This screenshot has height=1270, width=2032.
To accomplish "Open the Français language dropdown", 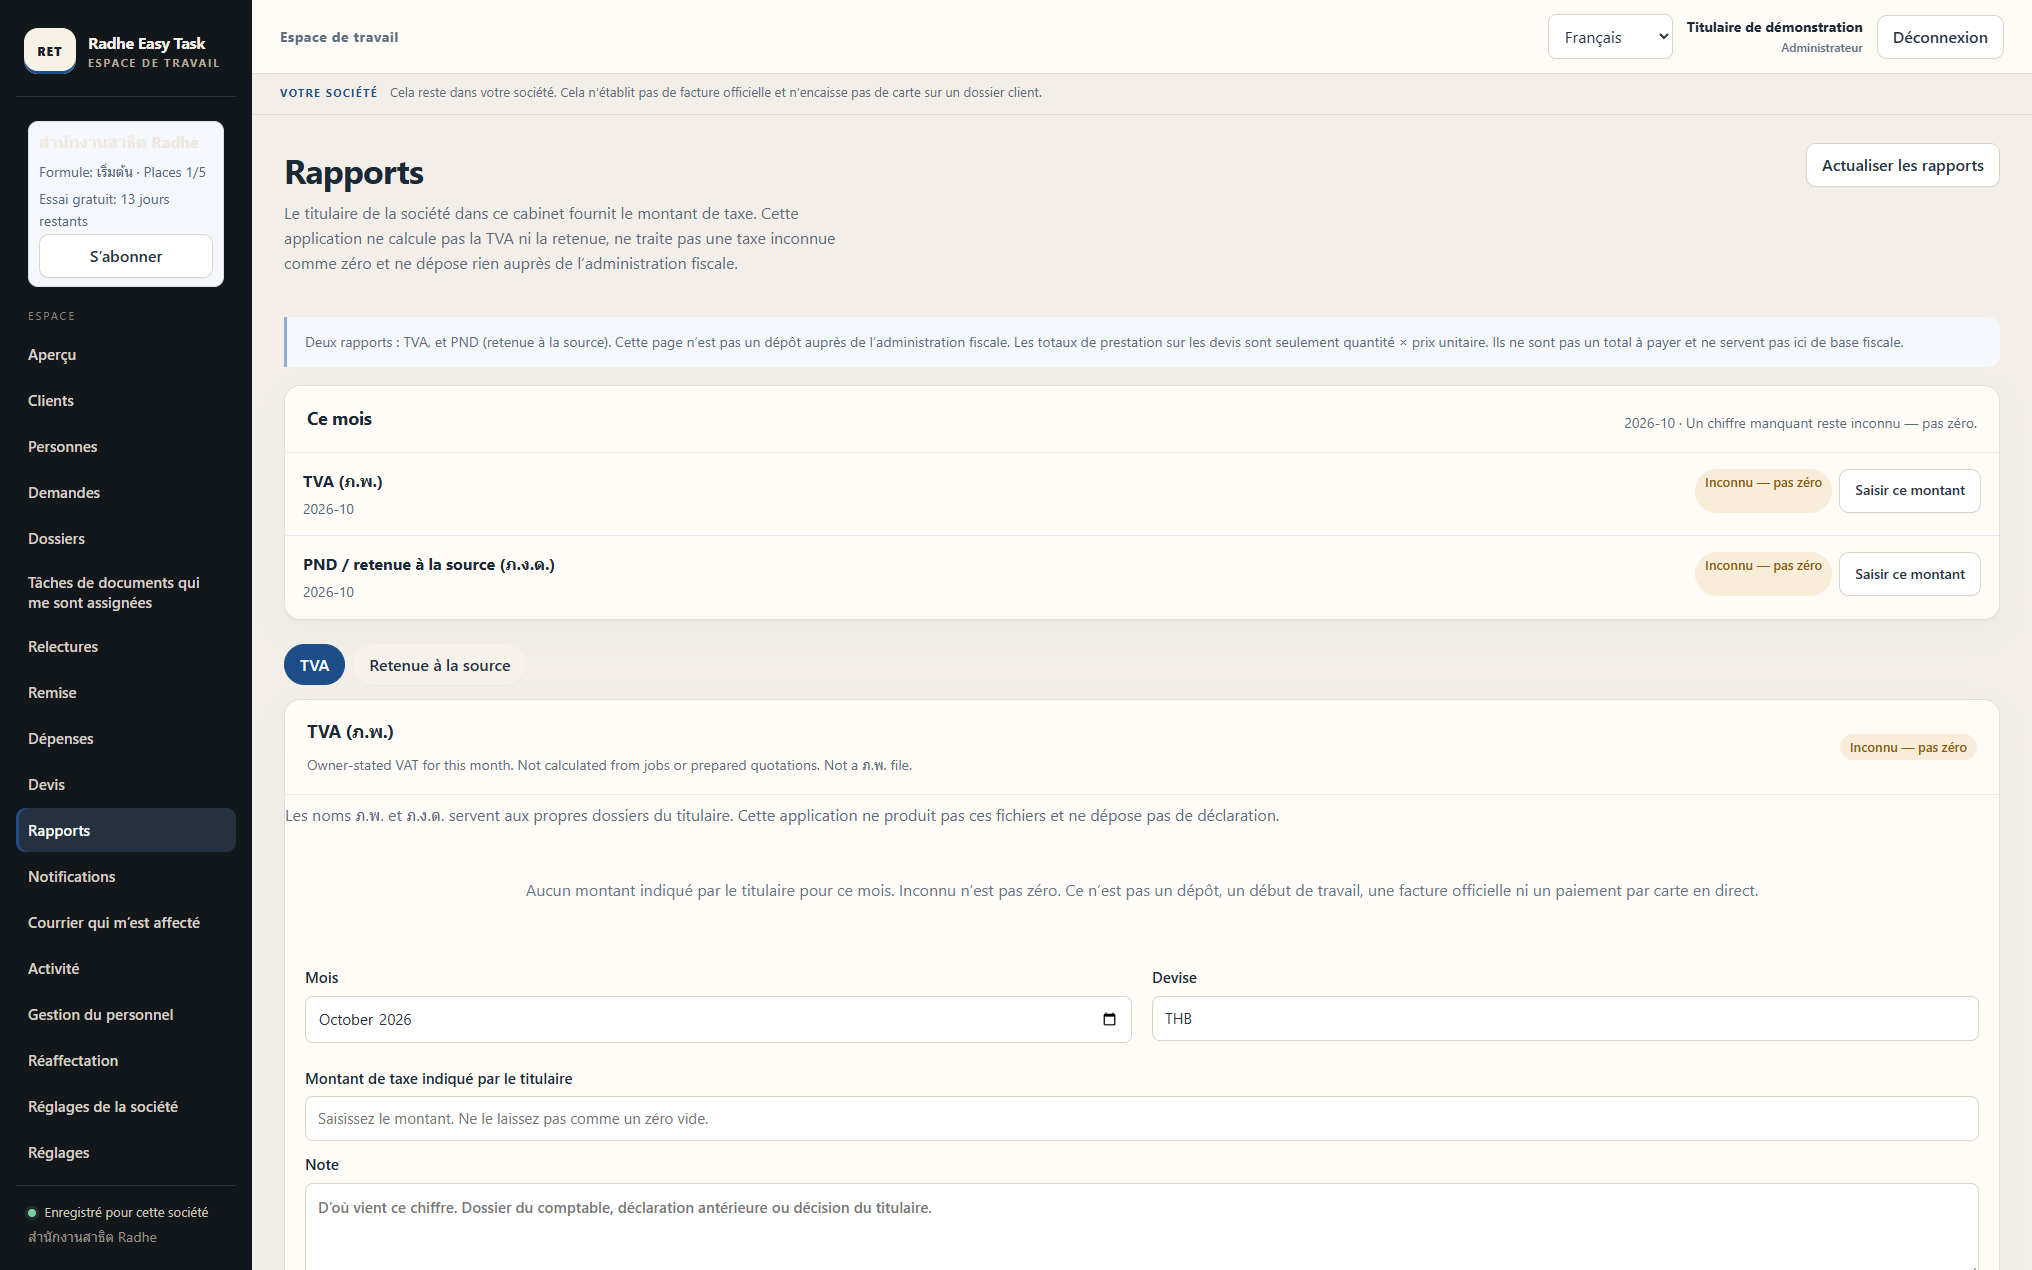I will [1610, 37].
